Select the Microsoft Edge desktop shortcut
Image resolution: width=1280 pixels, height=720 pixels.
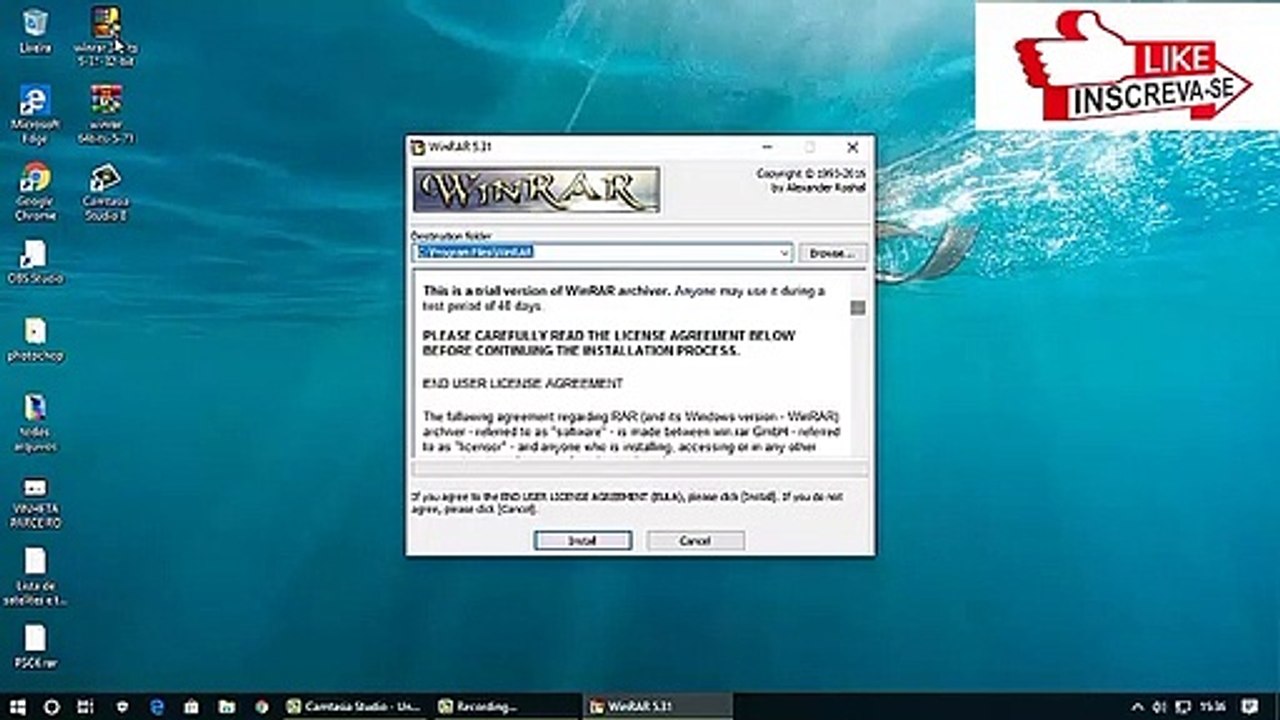(x=35, y=114)
